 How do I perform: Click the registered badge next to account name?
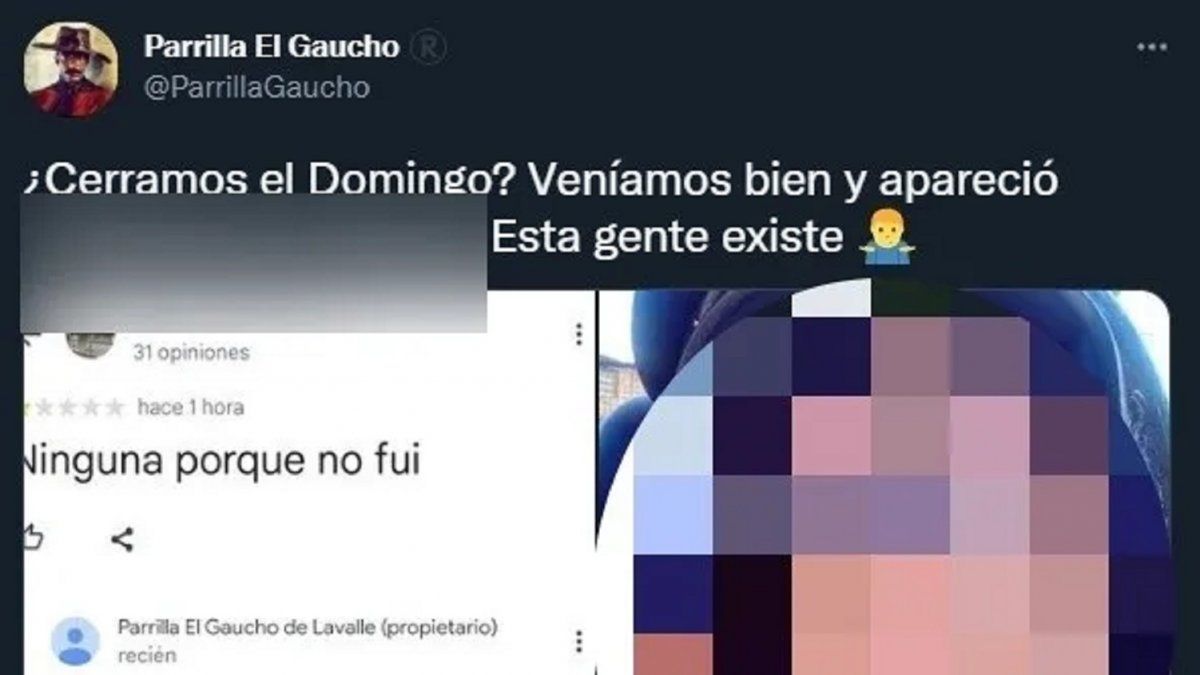[428, 47]
